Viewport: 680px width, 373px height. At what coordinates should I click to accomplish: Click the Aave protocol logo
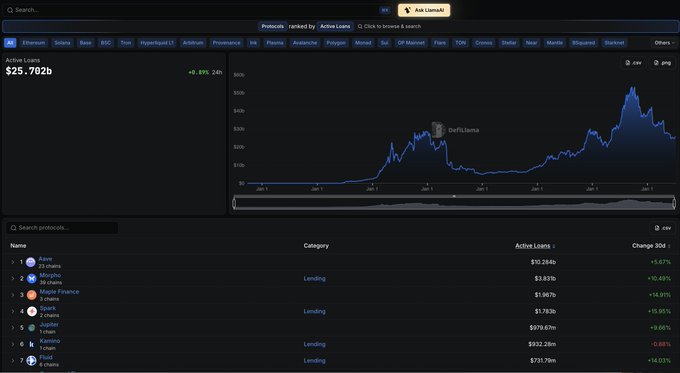pyautogui.click(x=31, y=262)
